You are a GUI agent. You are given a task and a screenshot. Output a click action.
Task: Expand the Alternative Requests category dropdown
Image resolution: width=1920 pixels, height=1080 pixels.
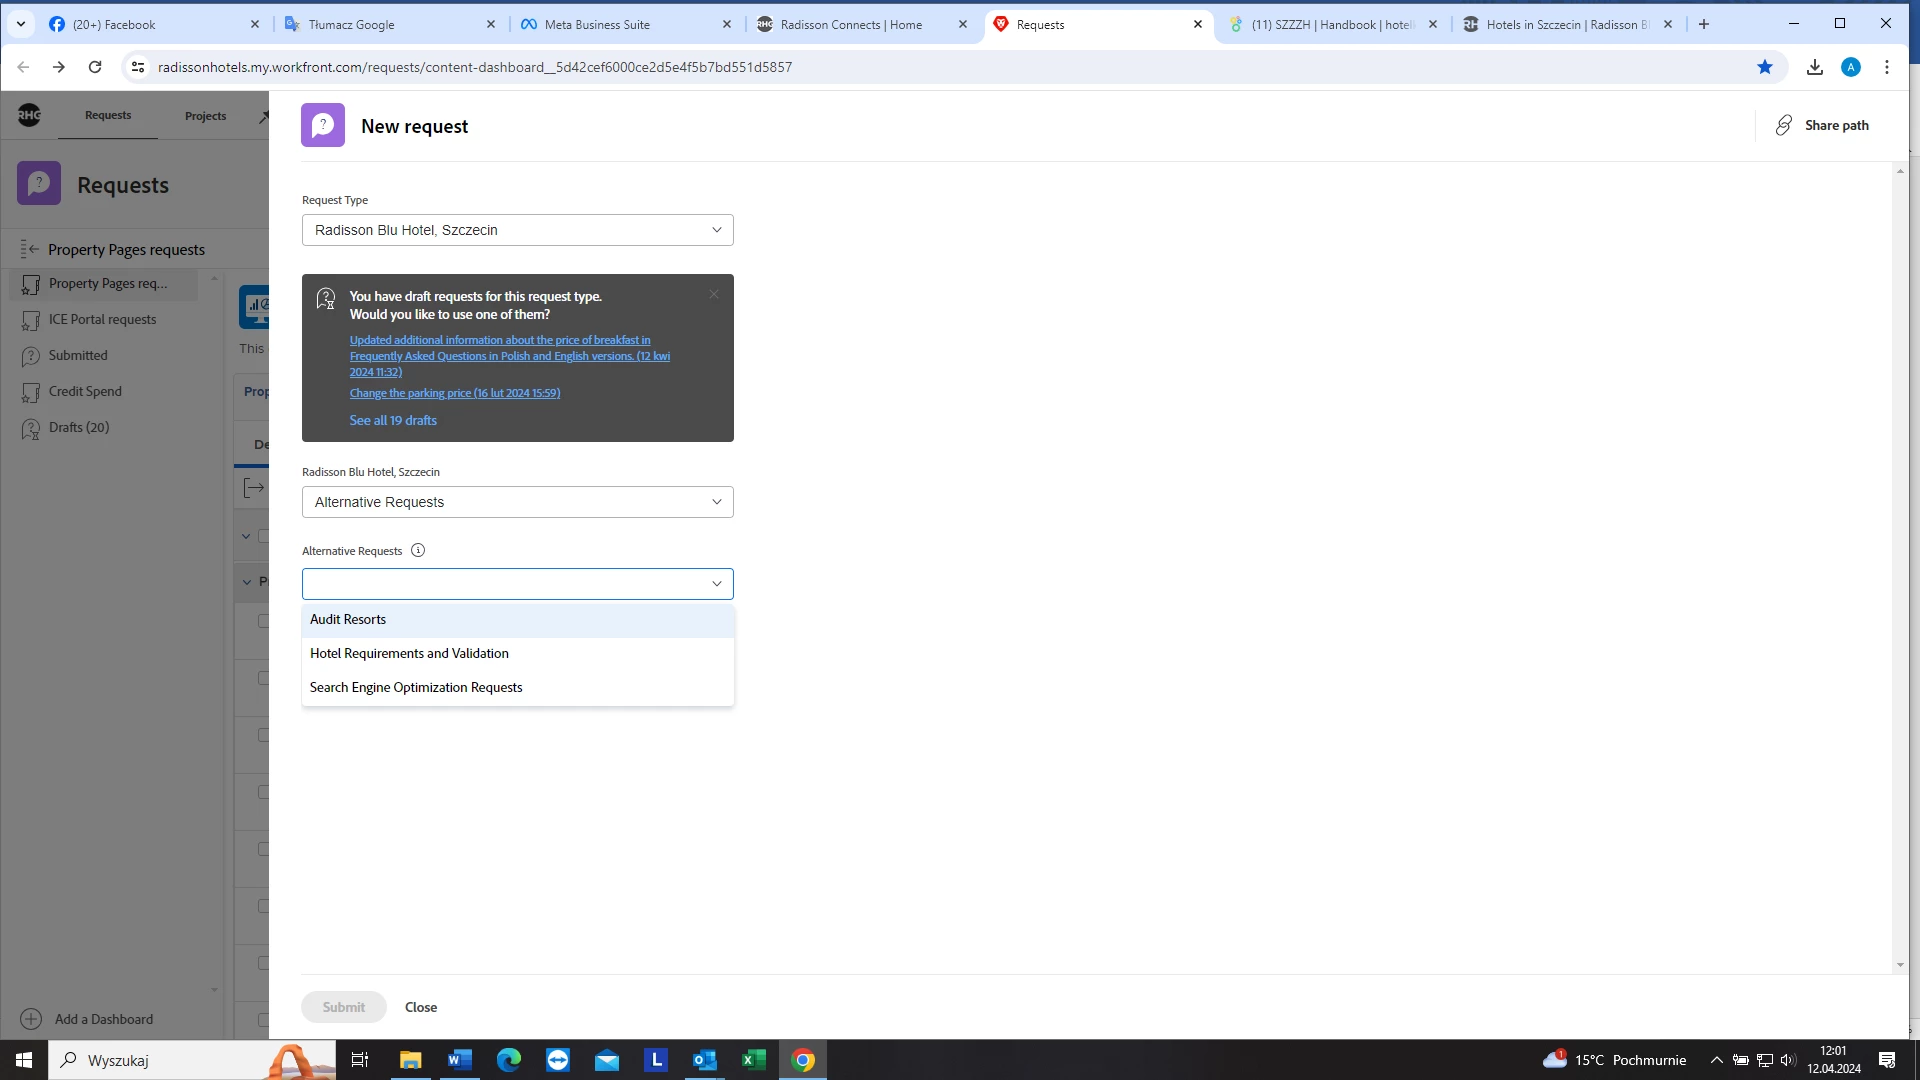[x=517, y=502]
